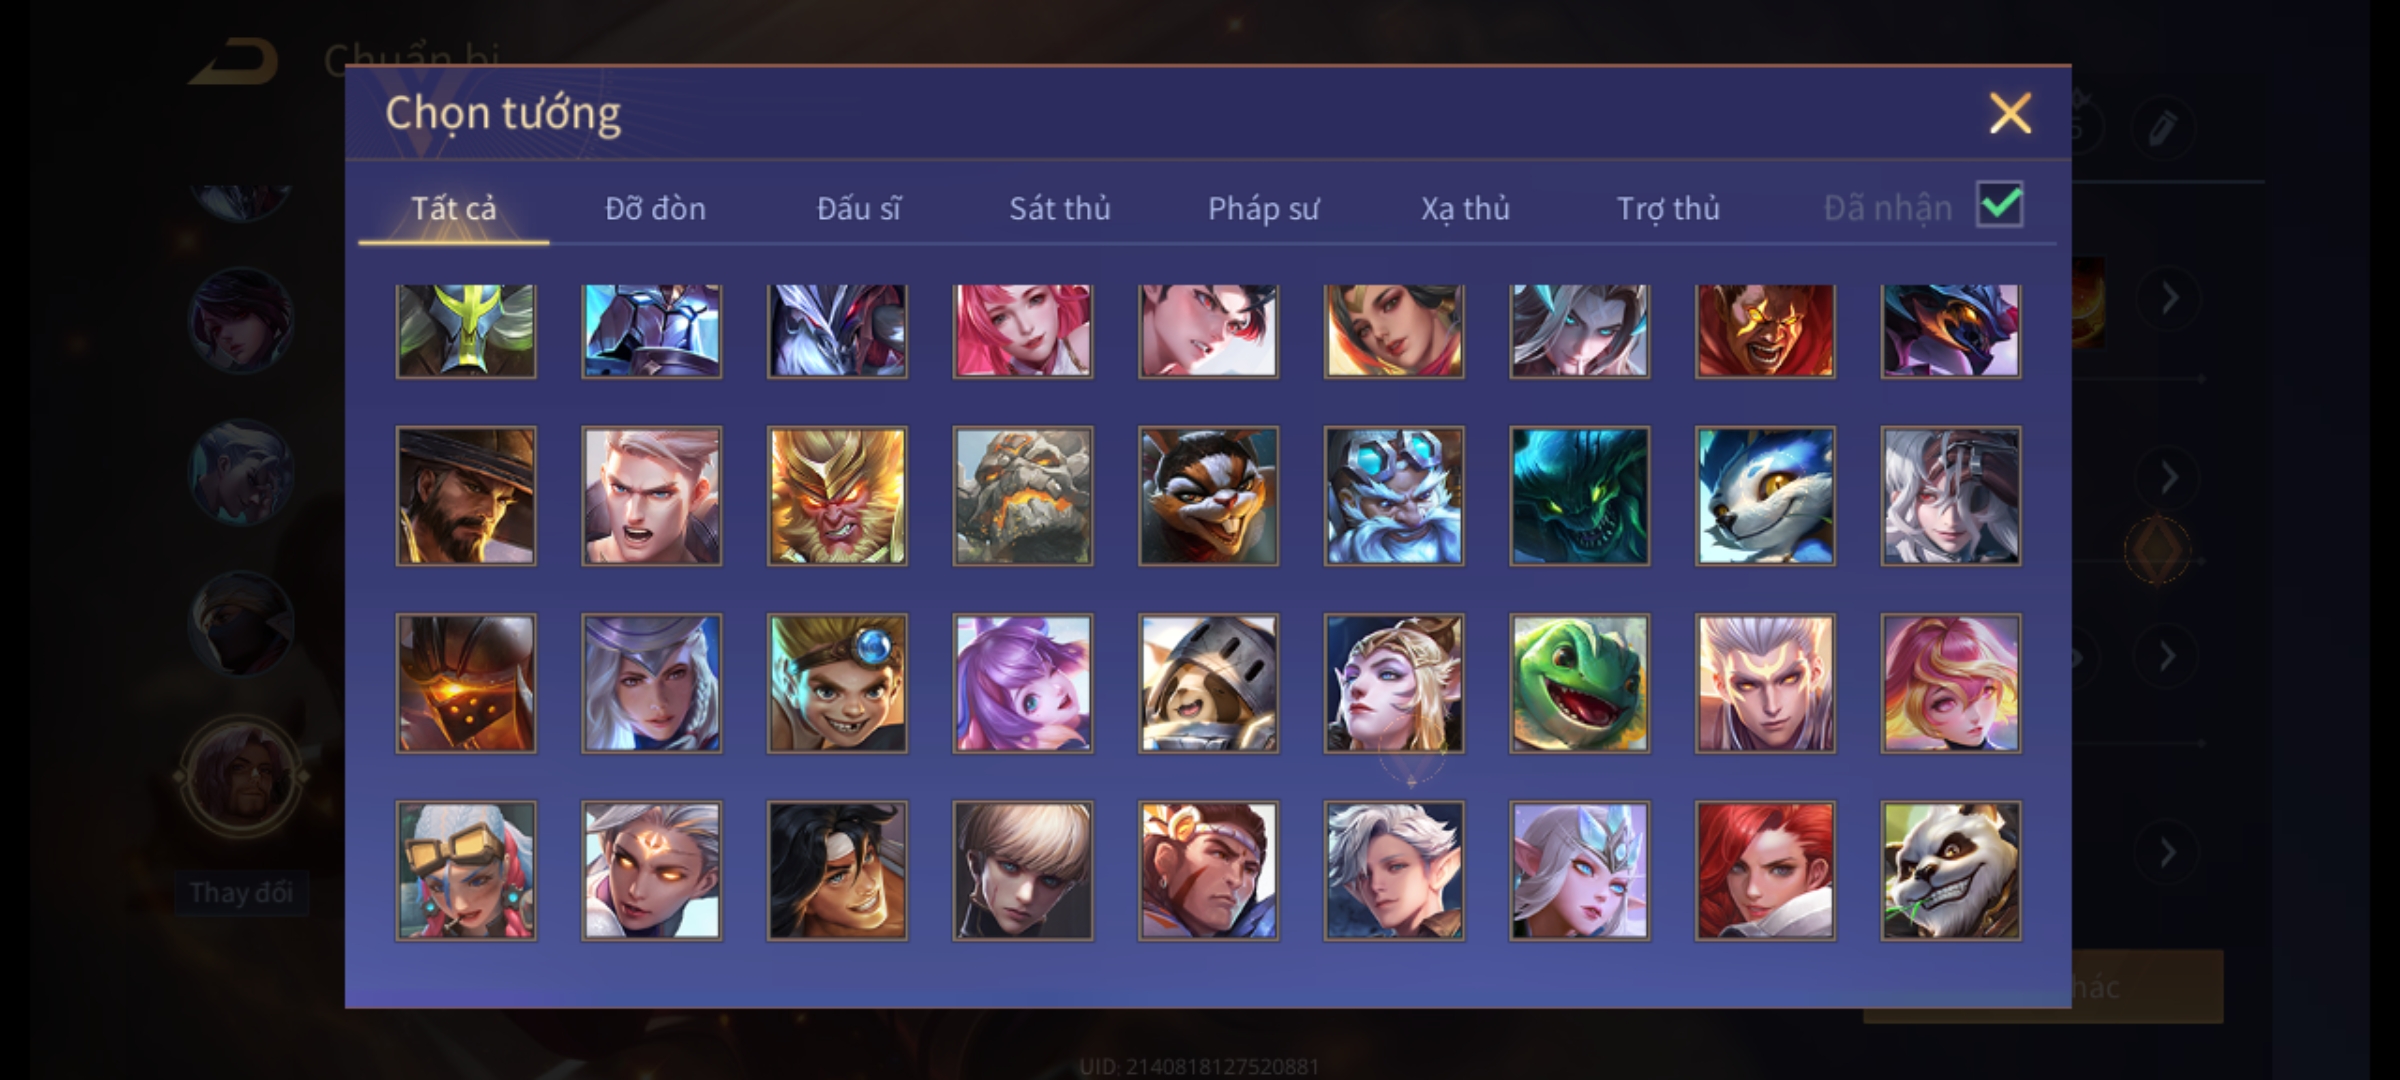Select the purple-haired chibi girl hero

(x=1023, y=683)
